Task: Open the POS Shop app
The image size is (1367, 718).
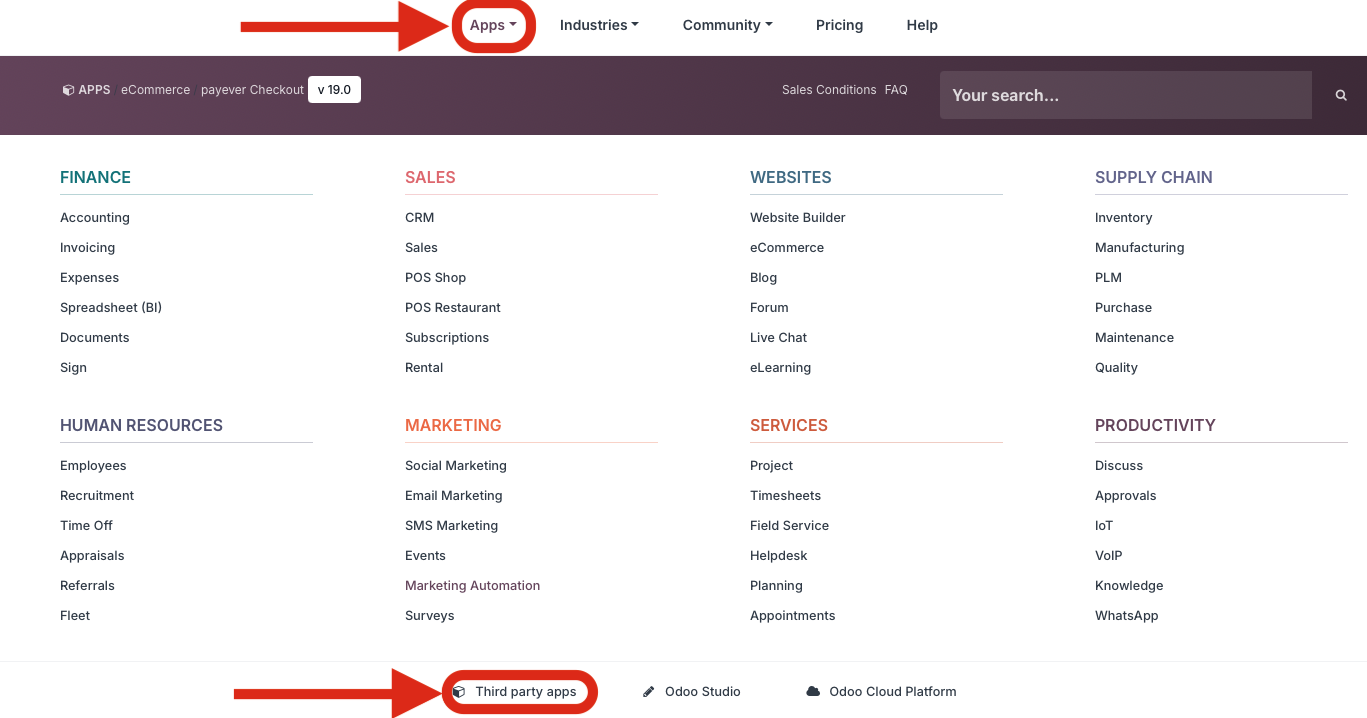Action: (x=435, y=277)
